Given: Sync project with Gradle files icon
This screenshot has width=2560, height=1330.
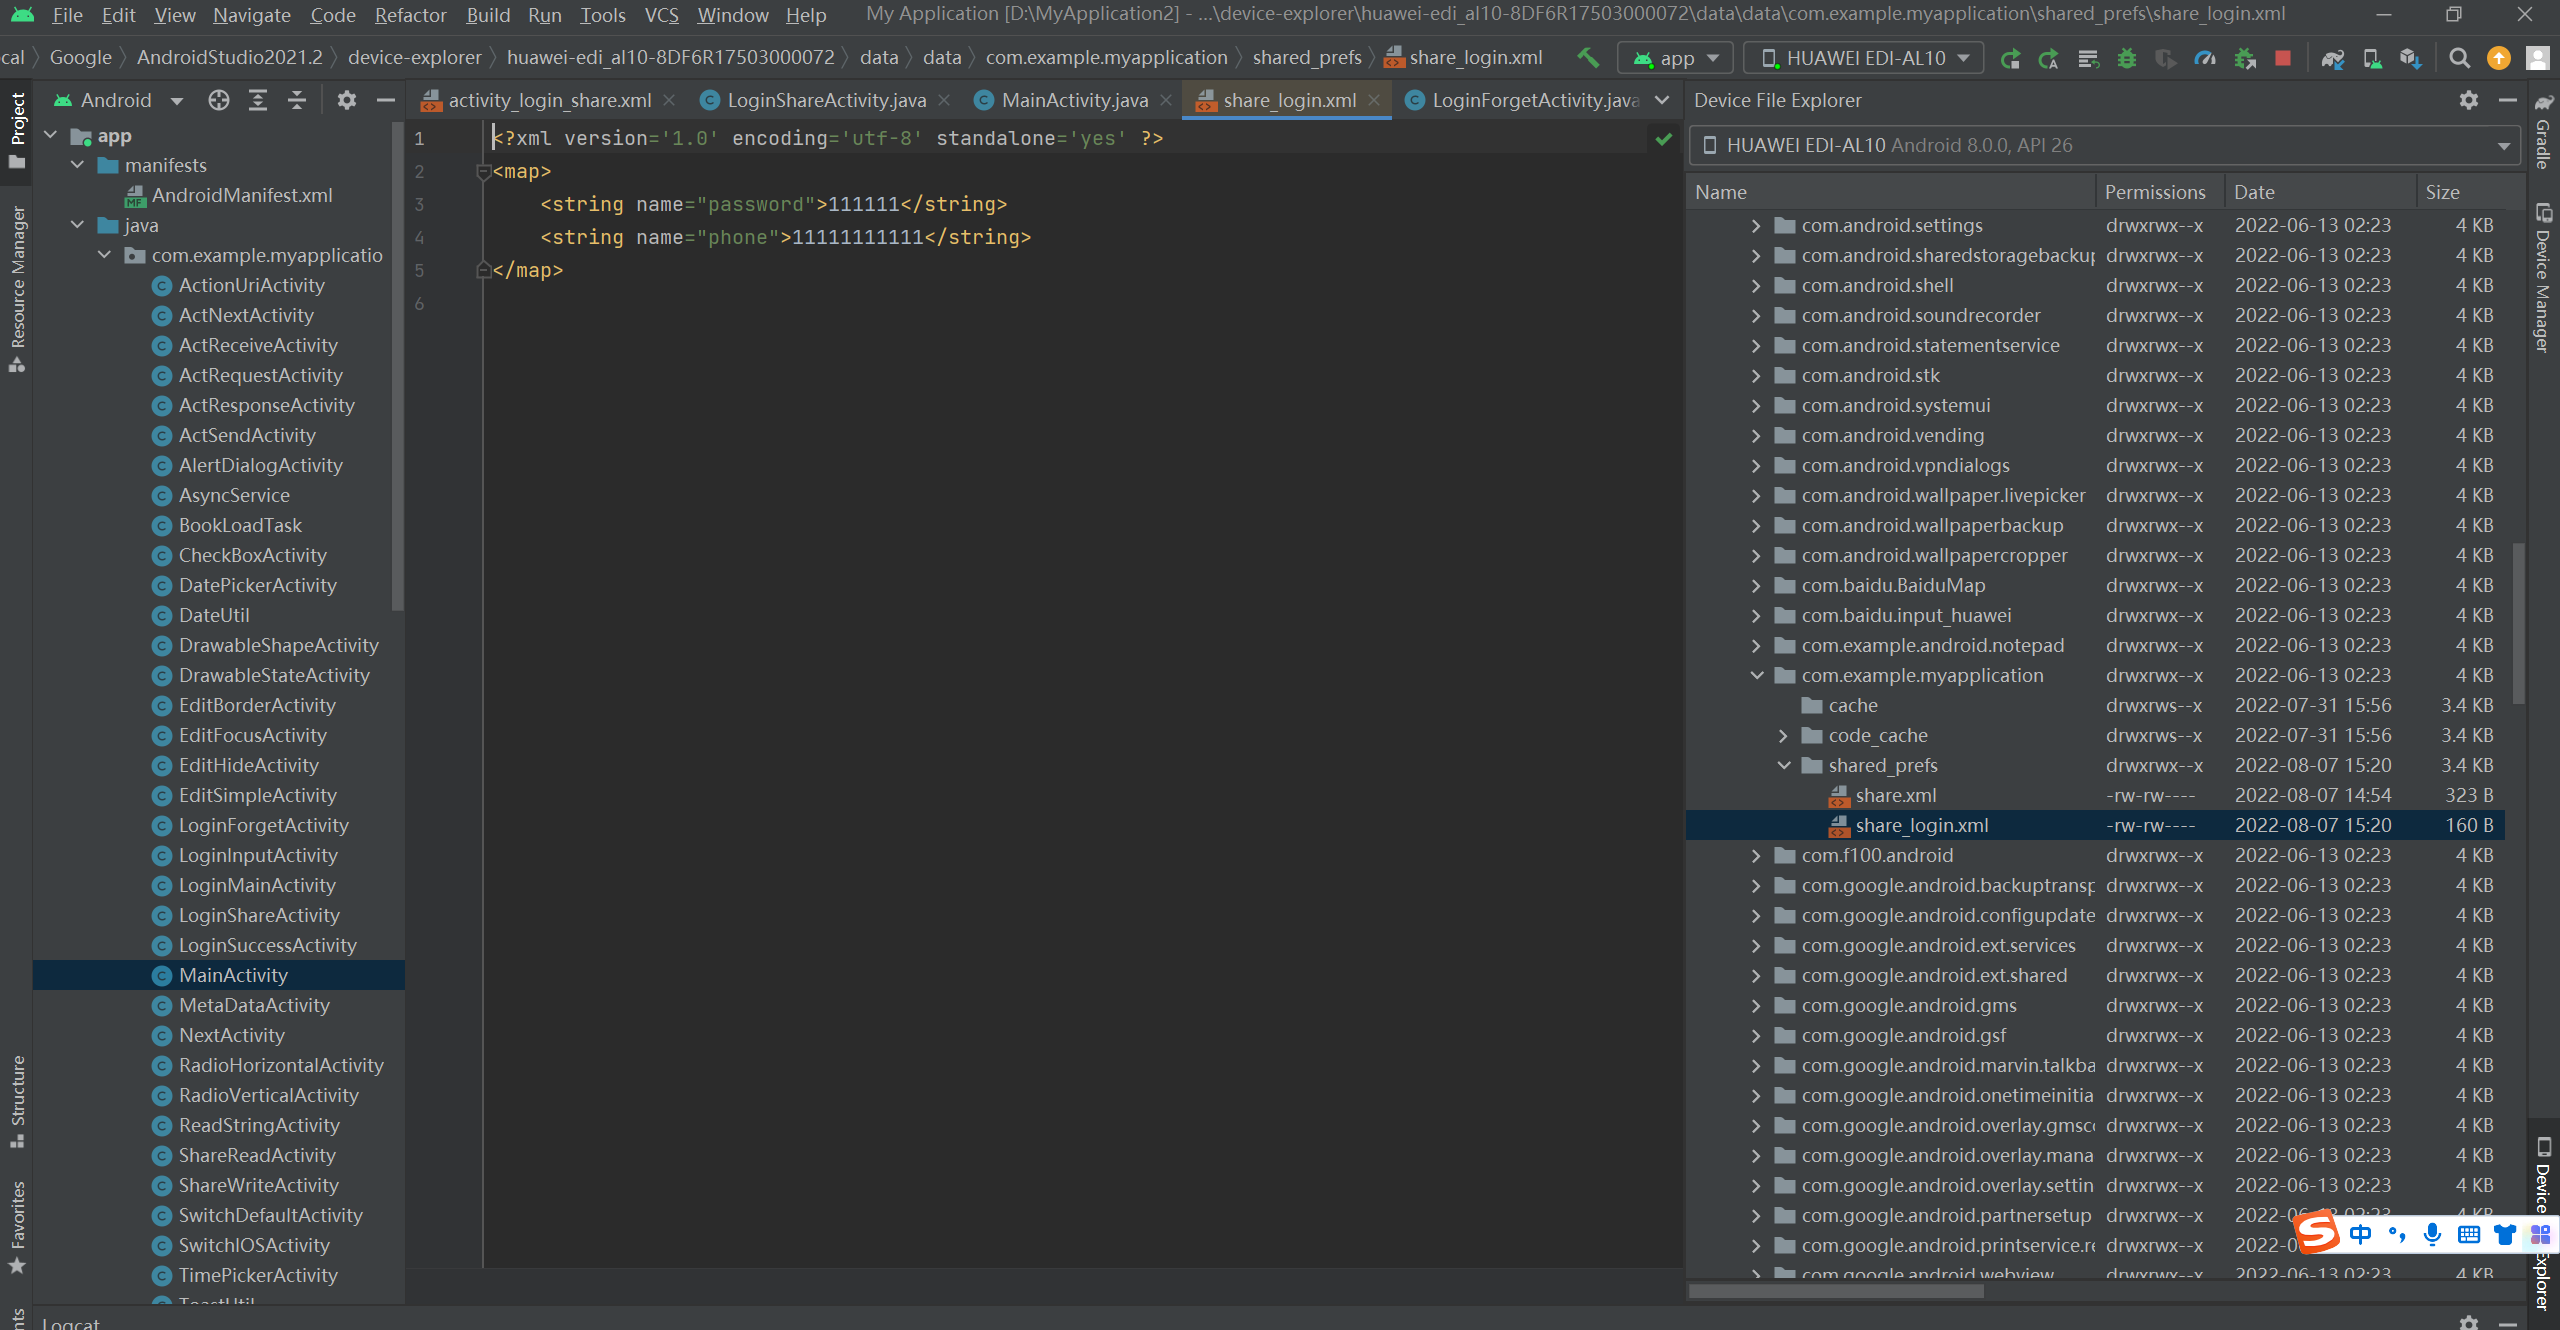Looking at the screenshot, I should click(x=2333, y=58).
